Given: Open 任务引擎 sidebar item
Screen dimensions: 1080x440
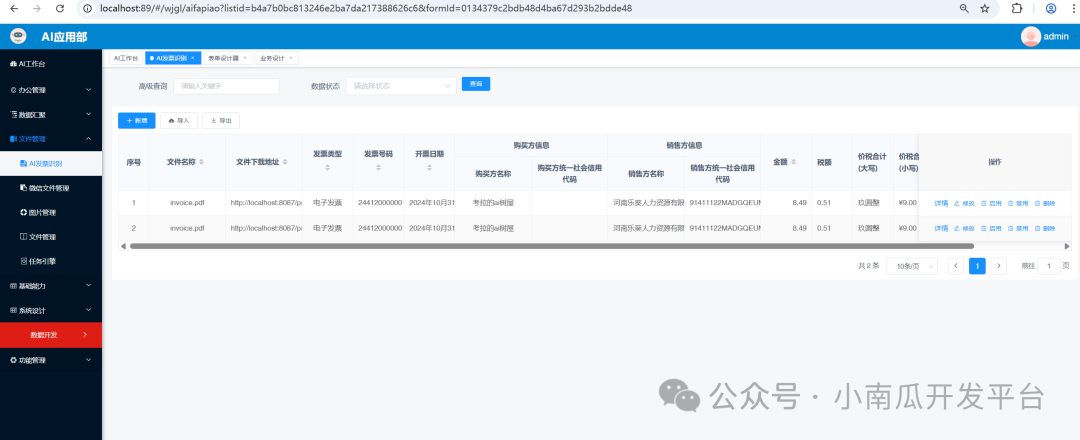Looking at the screenshot, I should (51, 261).
